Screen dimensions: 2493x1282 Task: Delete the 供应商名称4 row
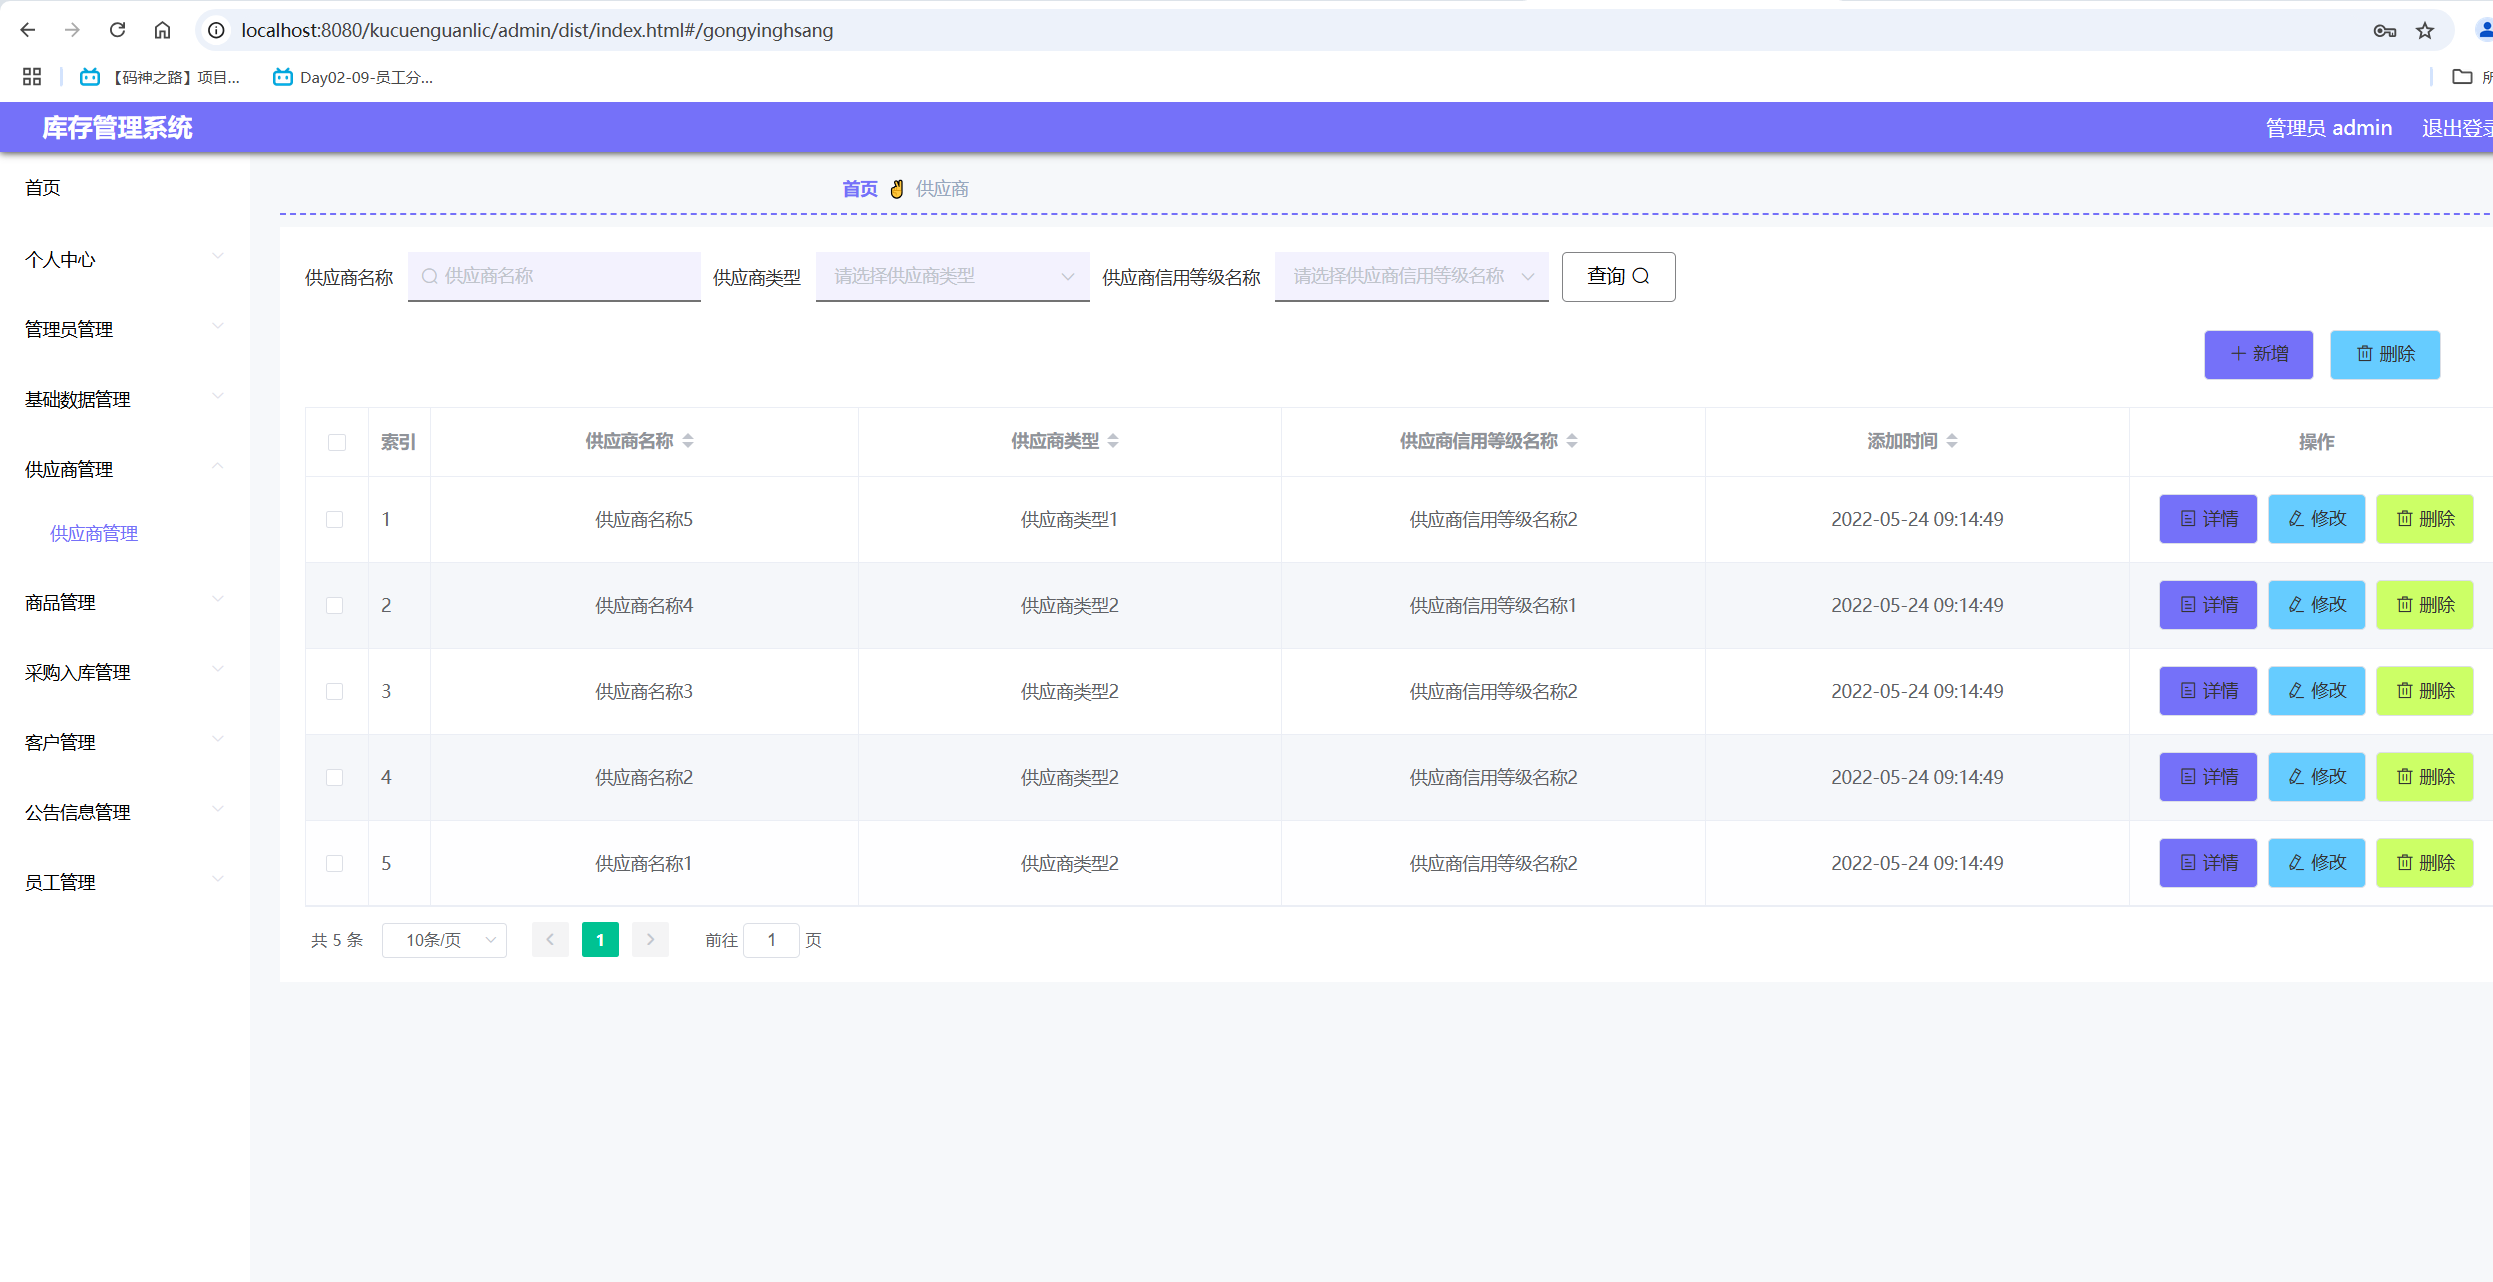click(x=2425, y=605)
